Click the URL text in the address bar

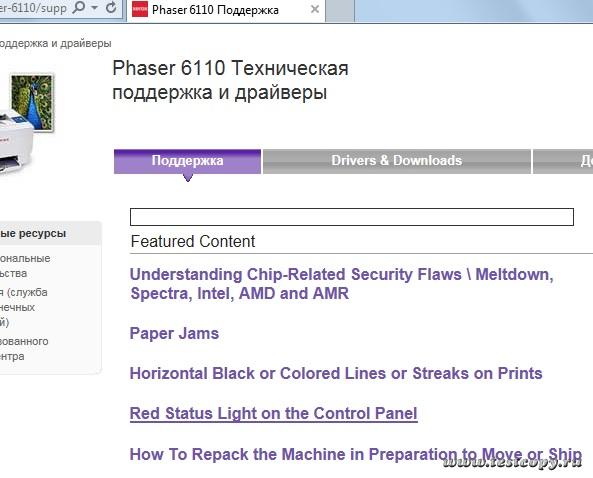tap(33, 8)
